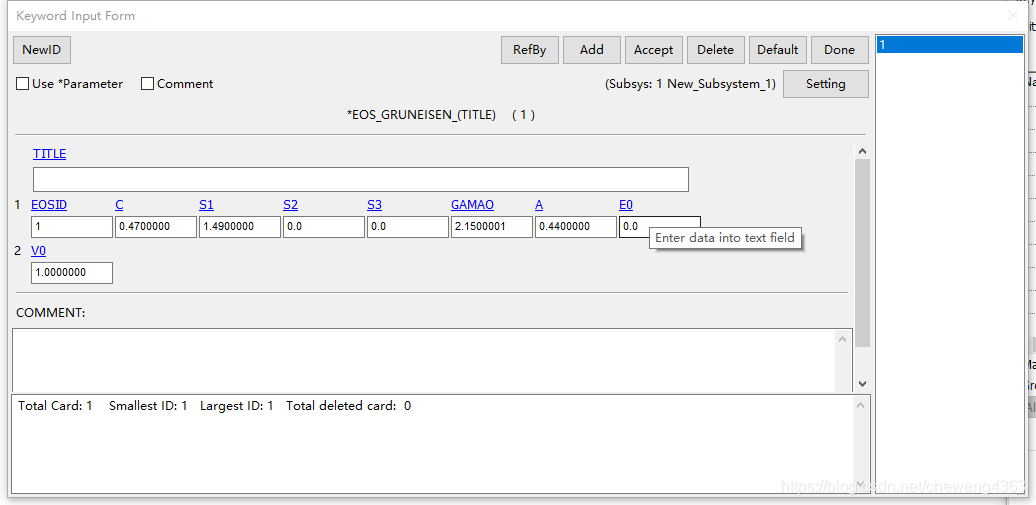Open the TITLE field help link
This screenshot has height=505, width=1036.
pyautogui.click(x=50, y=154)
